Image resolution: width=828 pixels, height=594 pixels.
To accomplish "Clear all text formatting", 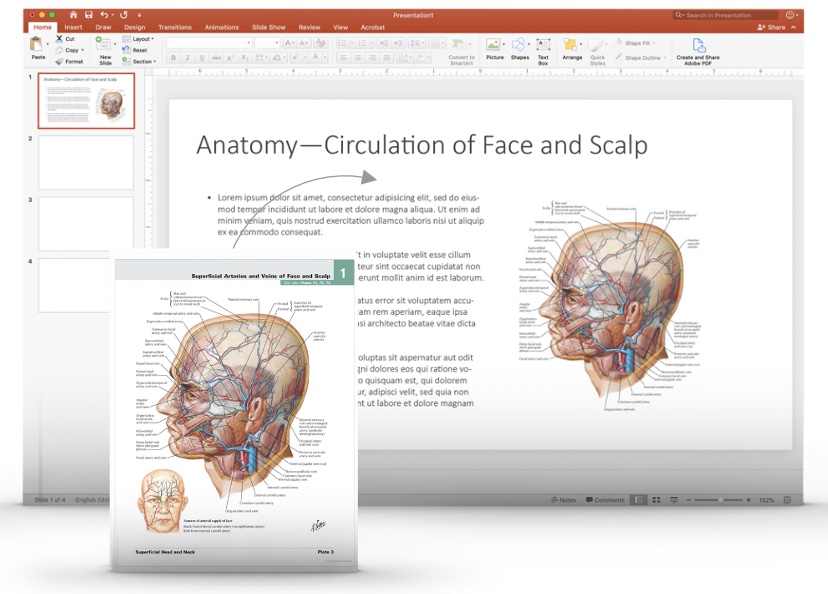I will click(x=321, y=43).
